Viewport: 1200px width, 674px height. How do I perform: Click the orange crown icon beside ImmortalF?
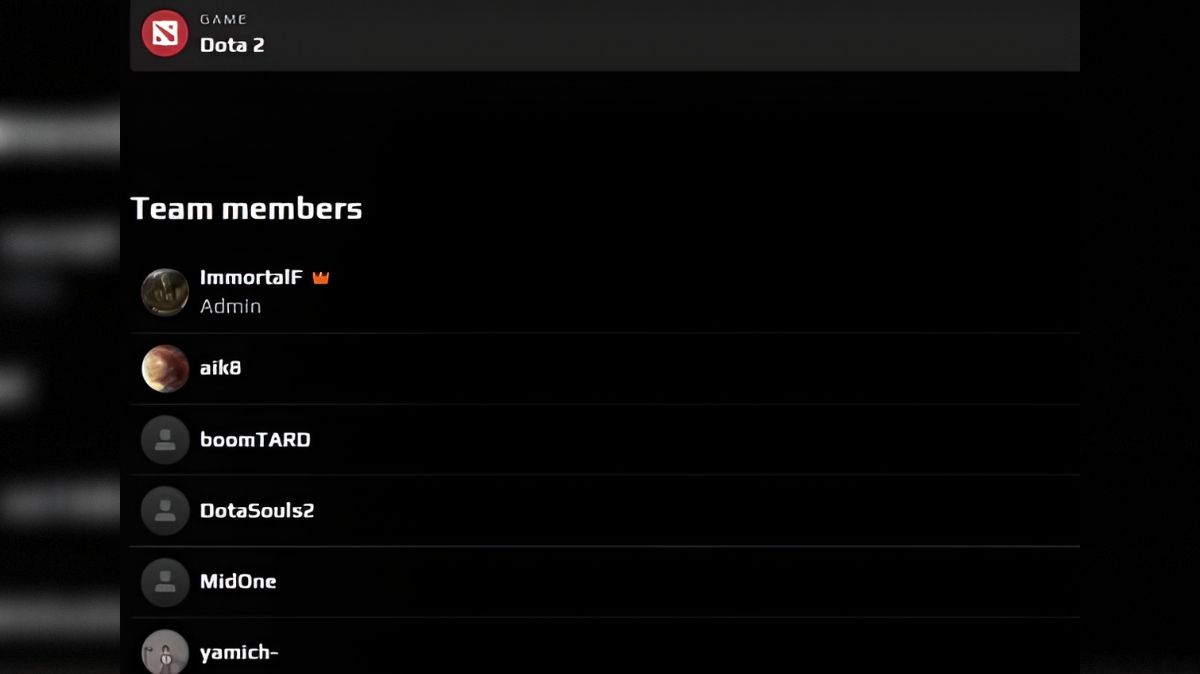321,278
